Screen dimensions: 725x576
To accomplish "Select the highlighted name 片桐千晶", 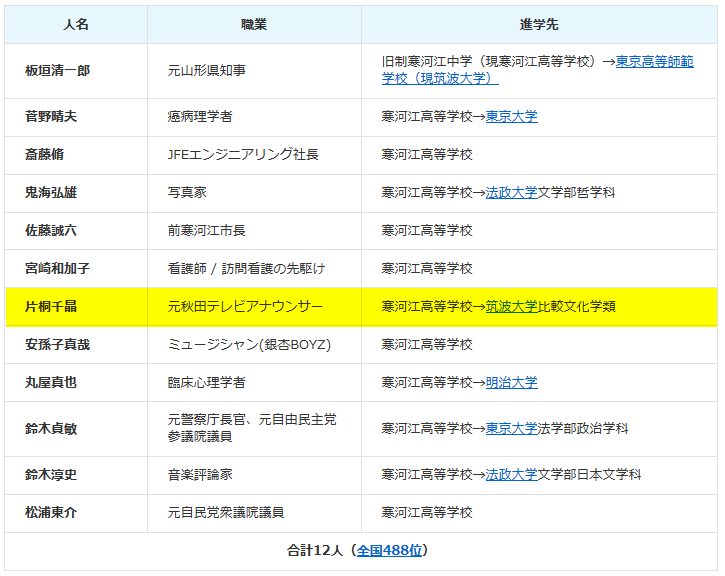I will pyautogui.click(x=51, y=306).
